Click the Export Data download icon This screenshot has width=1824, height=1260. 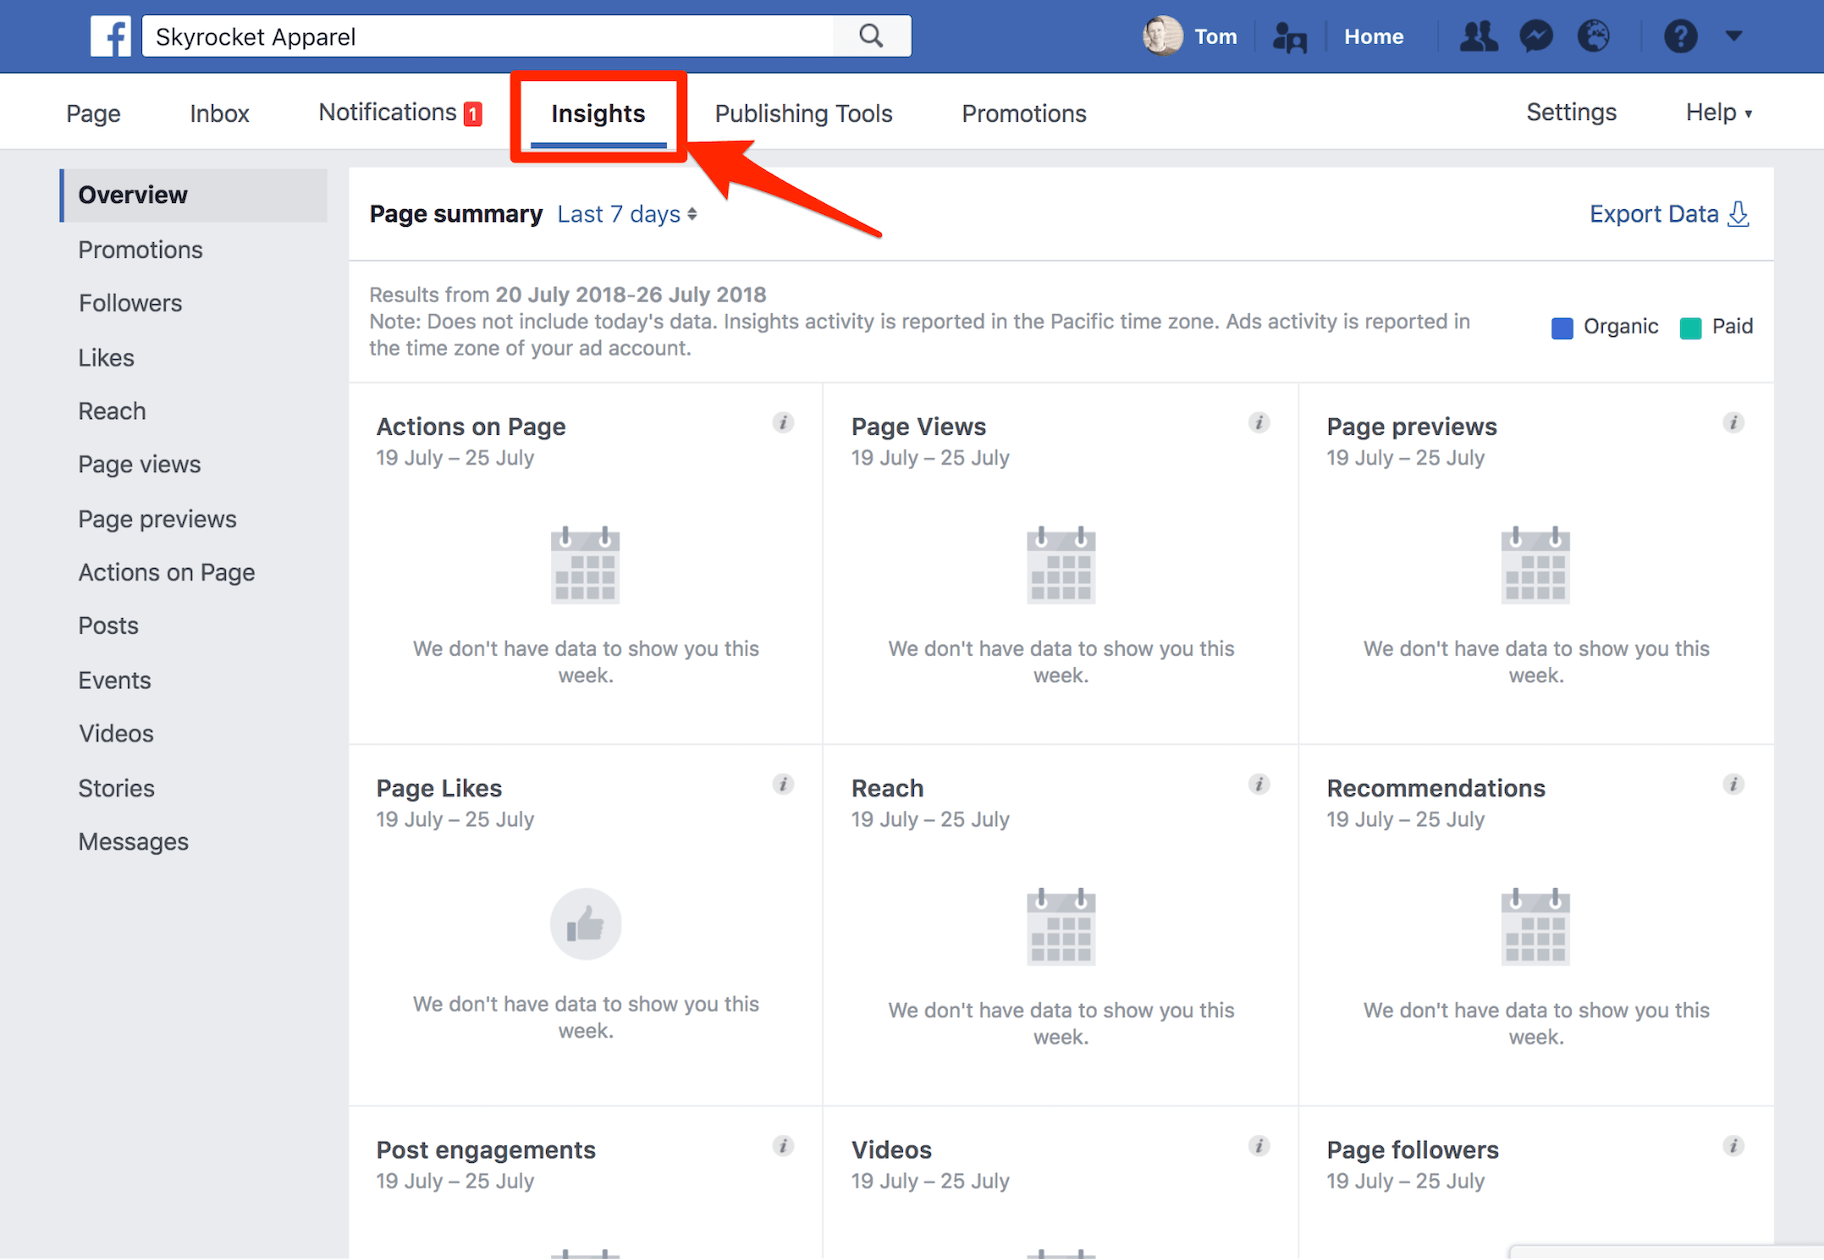(1739, 213)
